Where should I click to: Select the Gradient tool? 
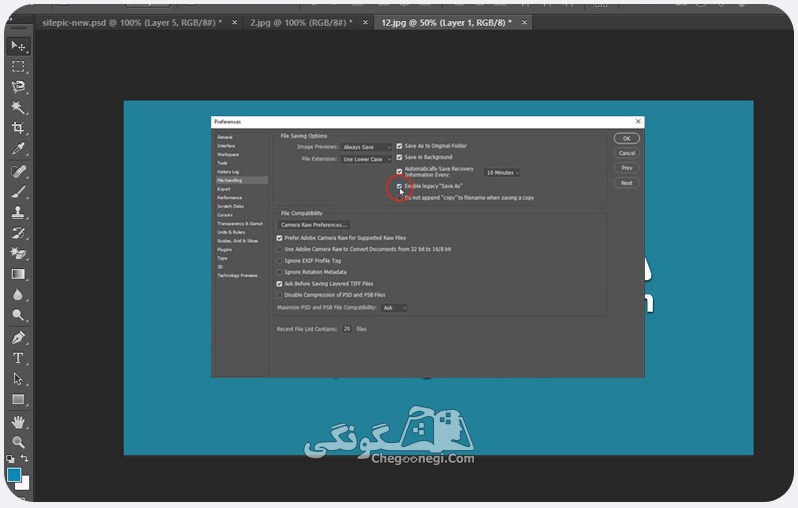click(18, 274)
